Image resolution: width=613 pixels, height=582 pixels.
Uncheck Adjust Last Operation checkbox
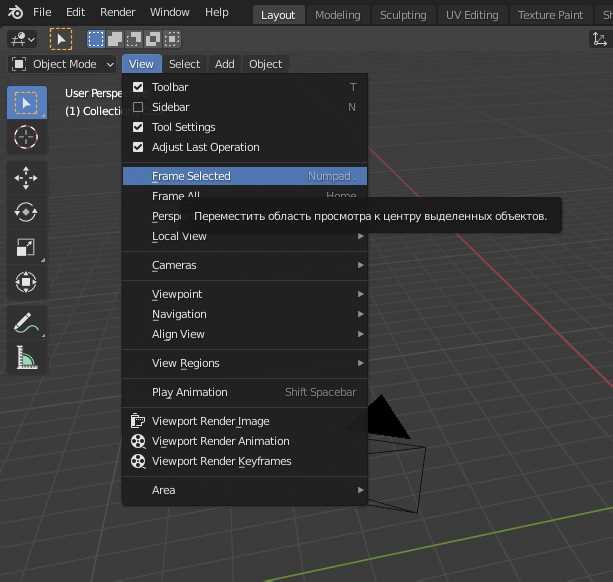[x=138, y=147]
